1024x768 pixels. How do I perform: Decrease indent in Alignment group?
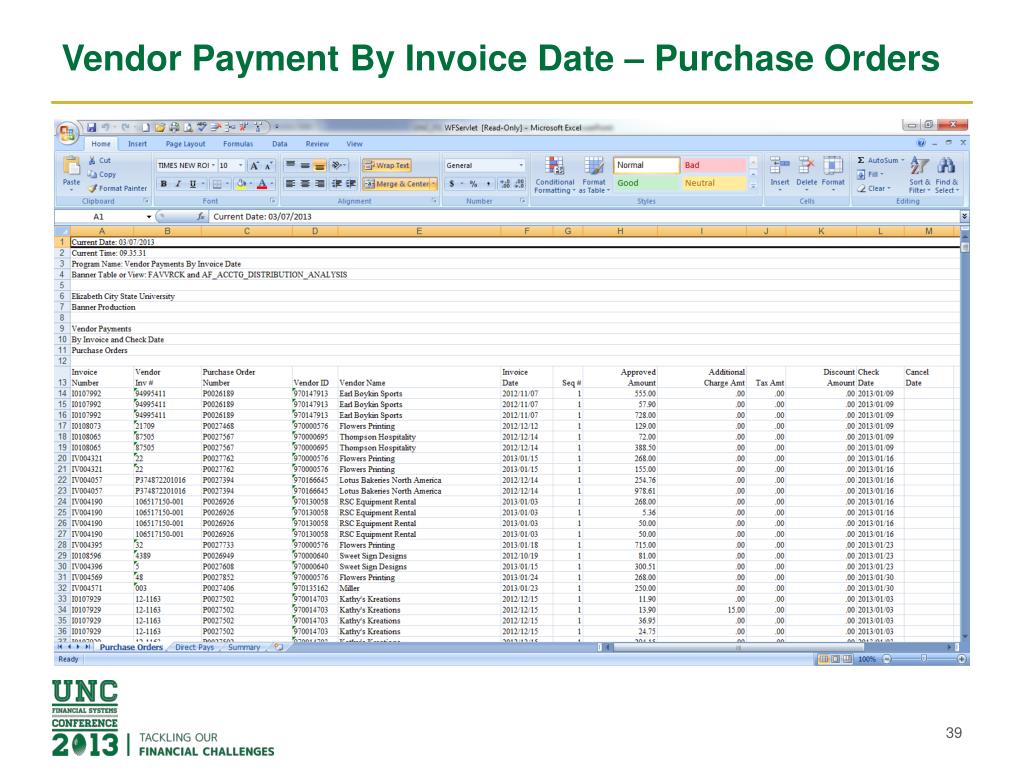[337, 184]
